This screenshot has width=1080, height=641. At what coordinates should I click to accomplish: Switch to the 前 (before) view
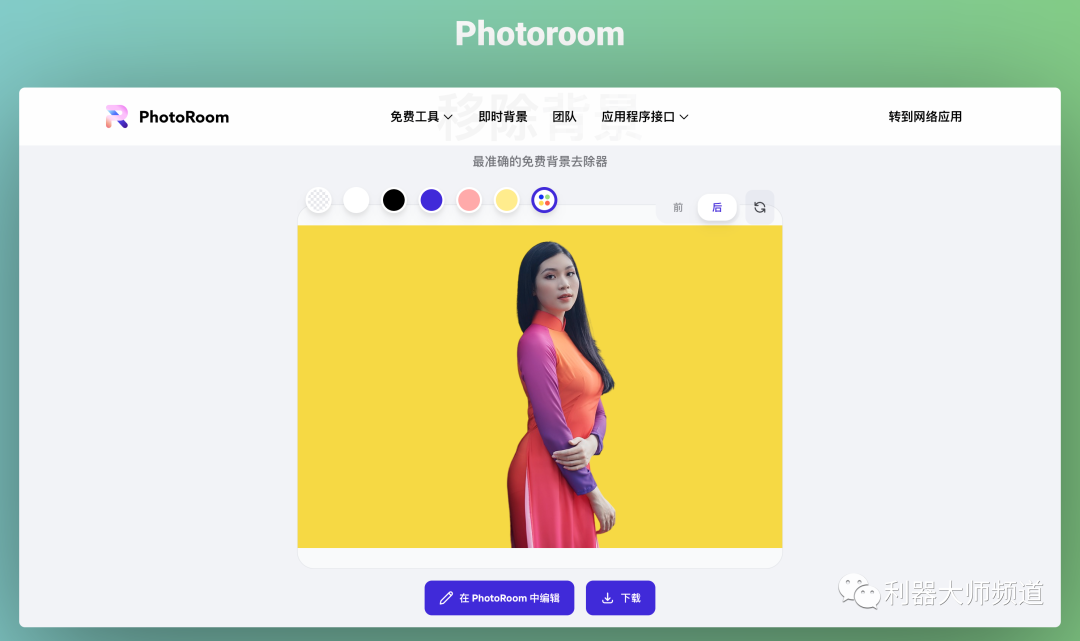[676, 207]
